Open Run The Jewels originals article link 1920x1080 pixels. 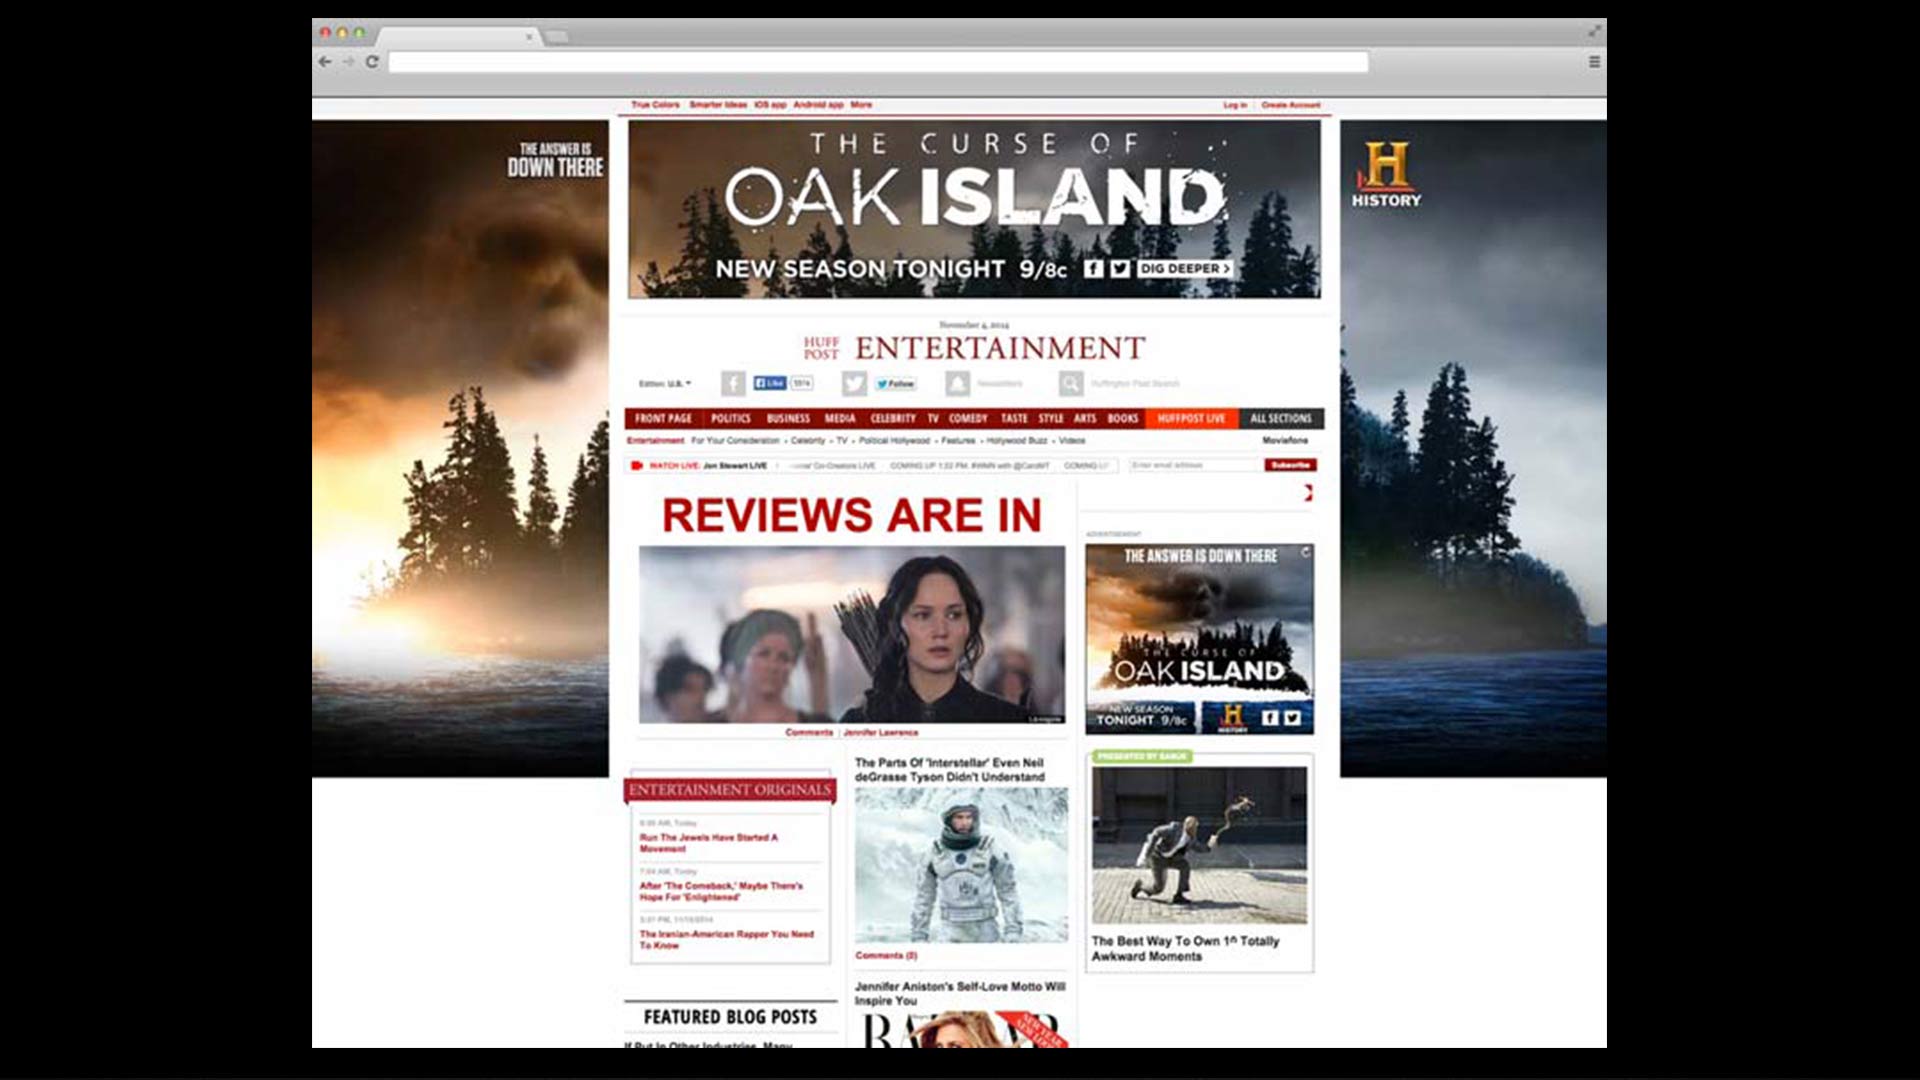[x=709, y=843]
